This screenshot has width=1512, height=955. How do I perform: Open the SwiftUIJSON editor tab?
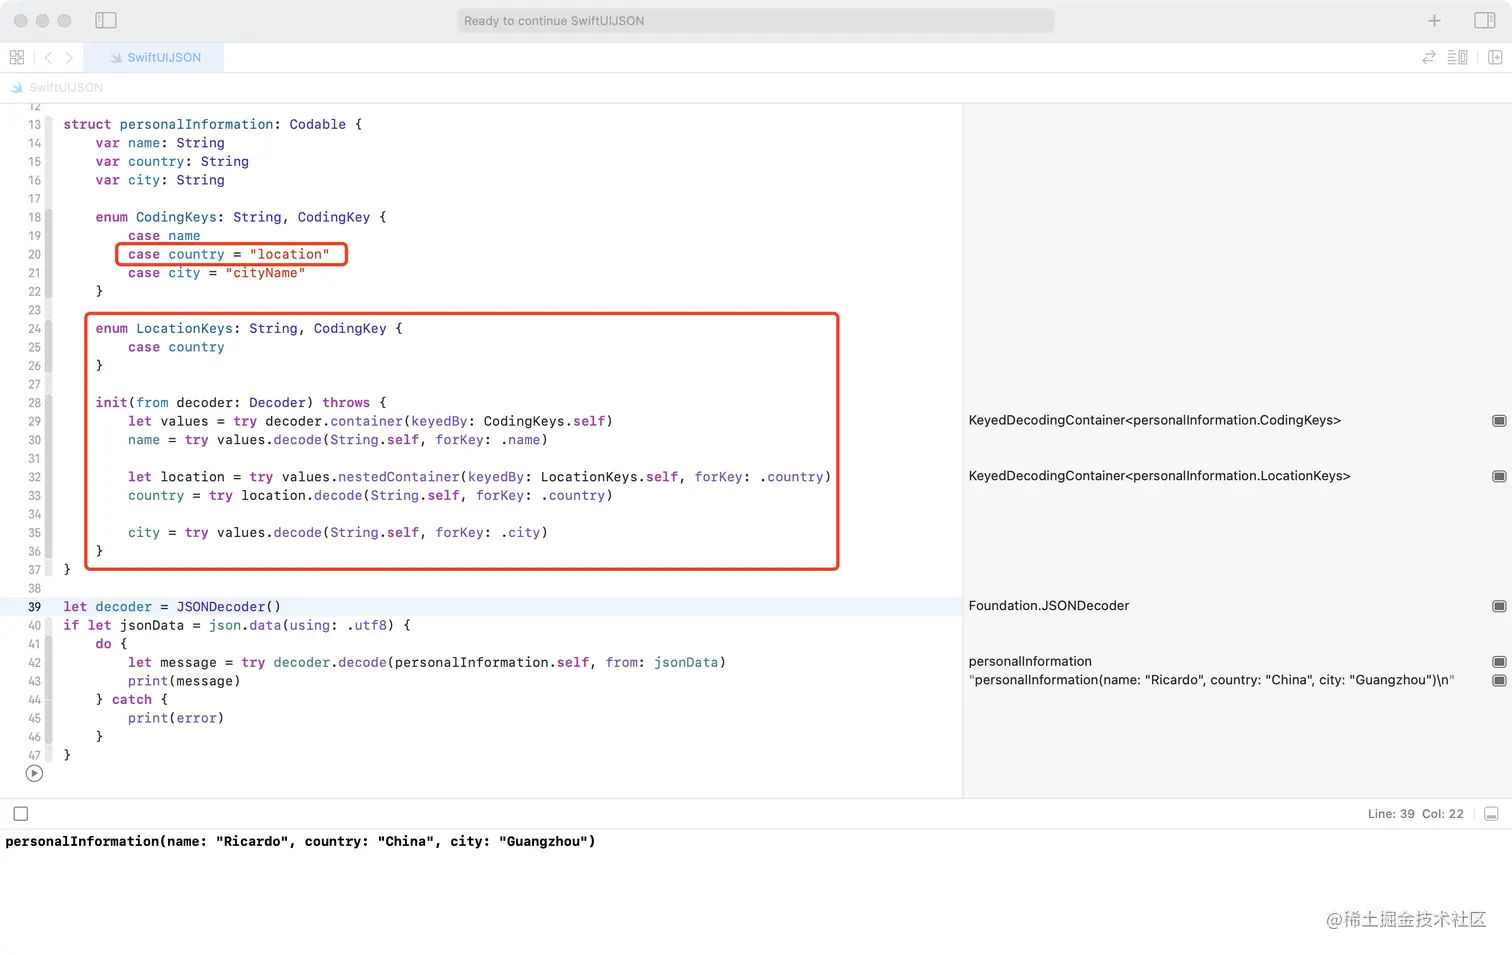pos(155,57)
